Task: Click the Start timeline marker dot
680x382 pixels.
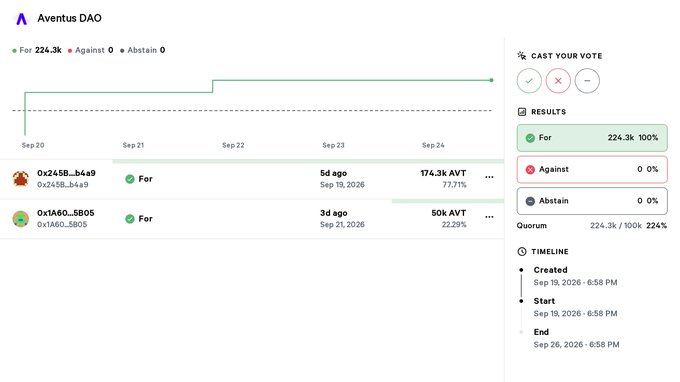Action: tap(521, 301)
